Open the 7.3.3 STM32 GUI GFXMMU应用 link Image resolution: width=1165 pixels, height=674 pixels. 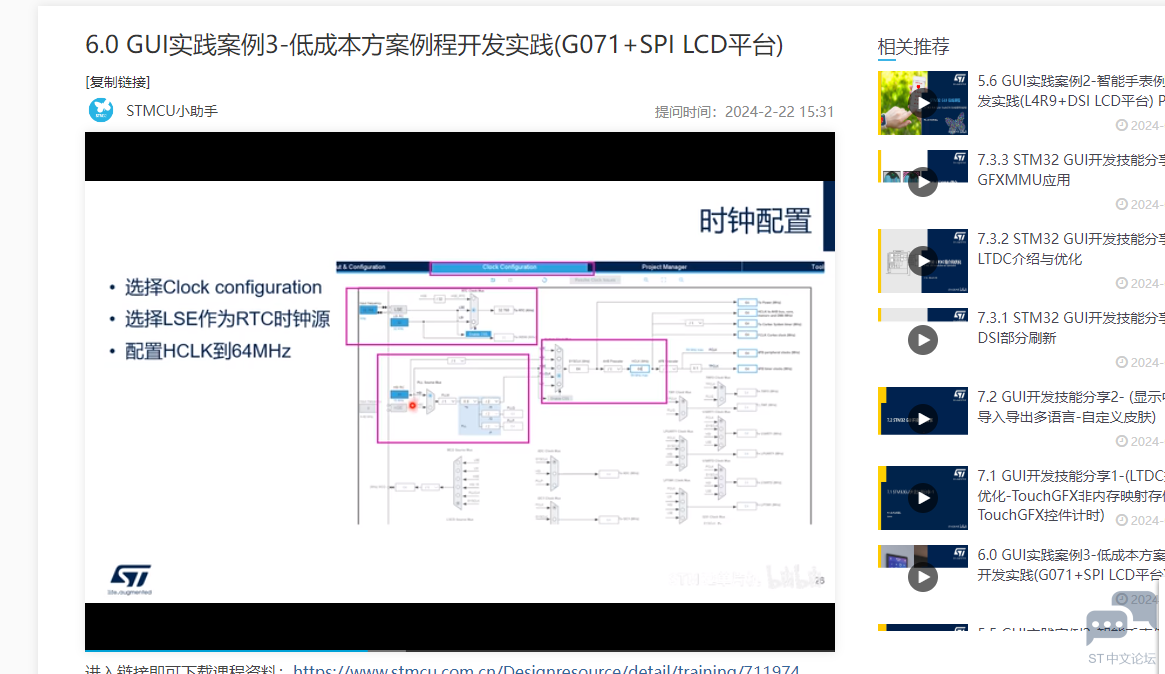[x=1071, y=169]
